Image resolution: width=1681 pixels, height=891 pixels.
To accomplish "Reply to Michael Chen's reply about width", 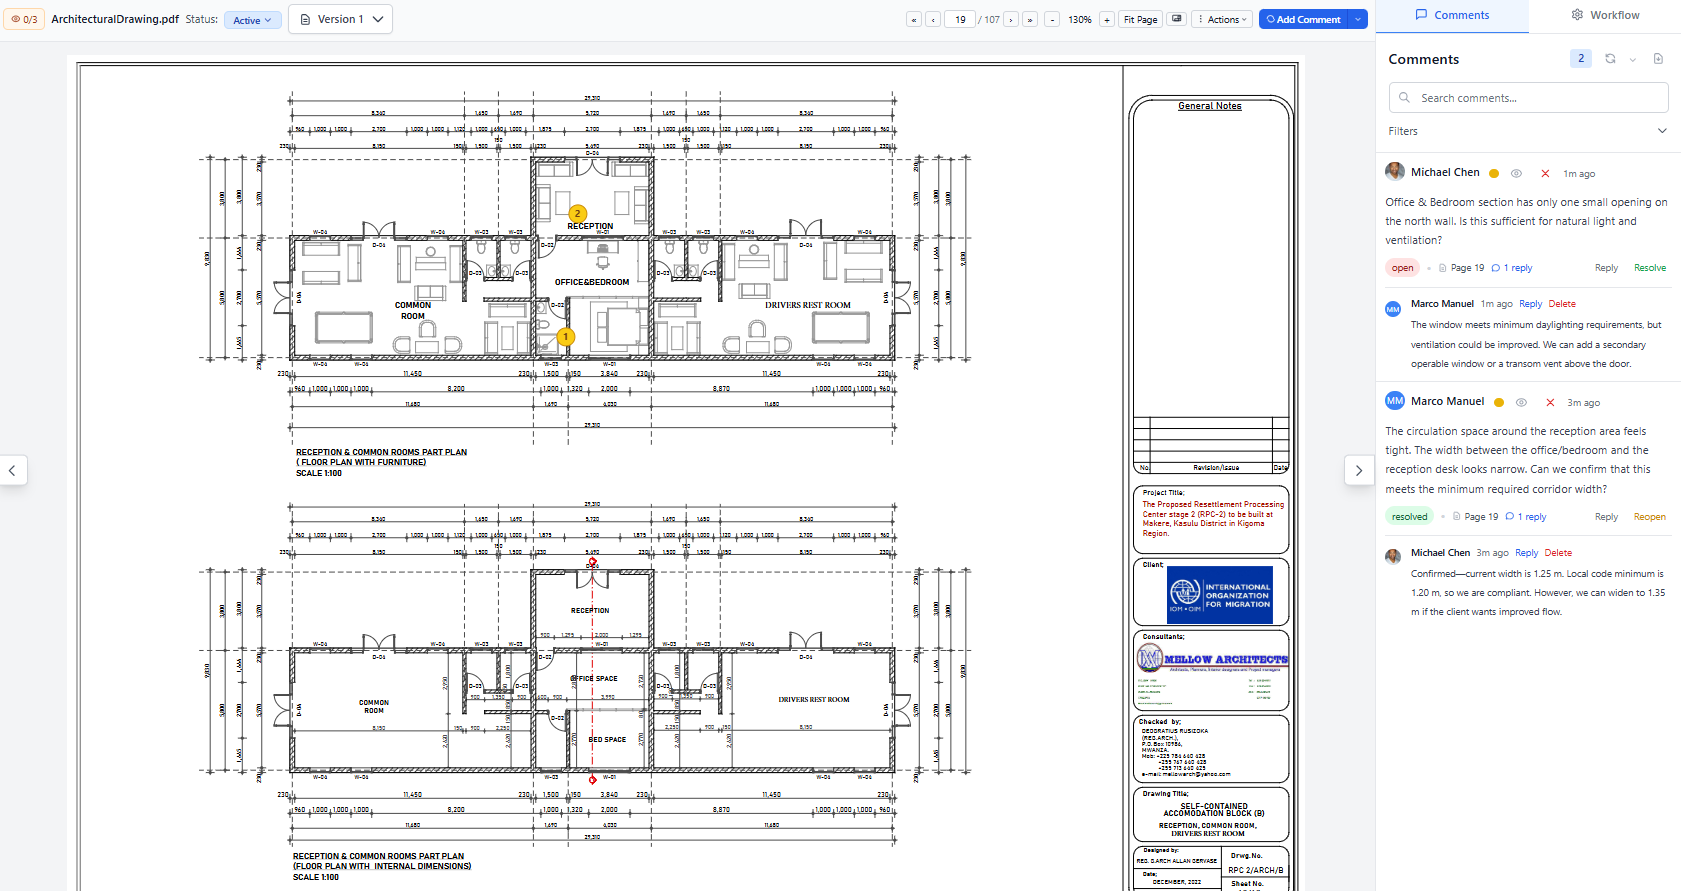I will (x=1526, y=553).
